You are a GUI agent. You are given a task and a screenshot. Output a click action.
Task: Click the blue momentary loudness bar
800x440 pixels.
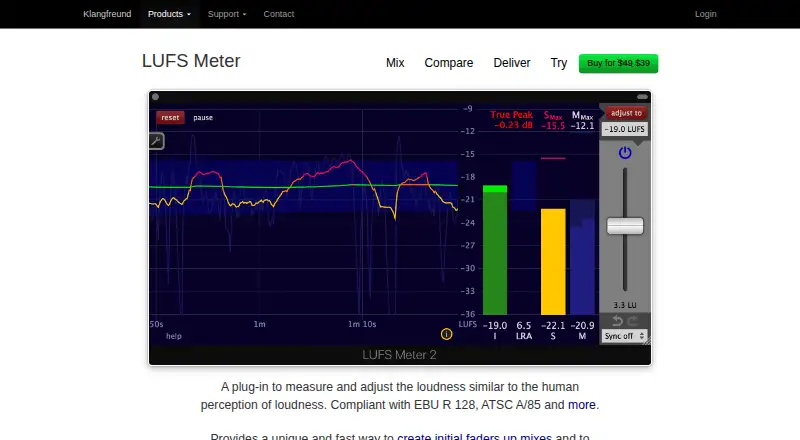point(582,257)
